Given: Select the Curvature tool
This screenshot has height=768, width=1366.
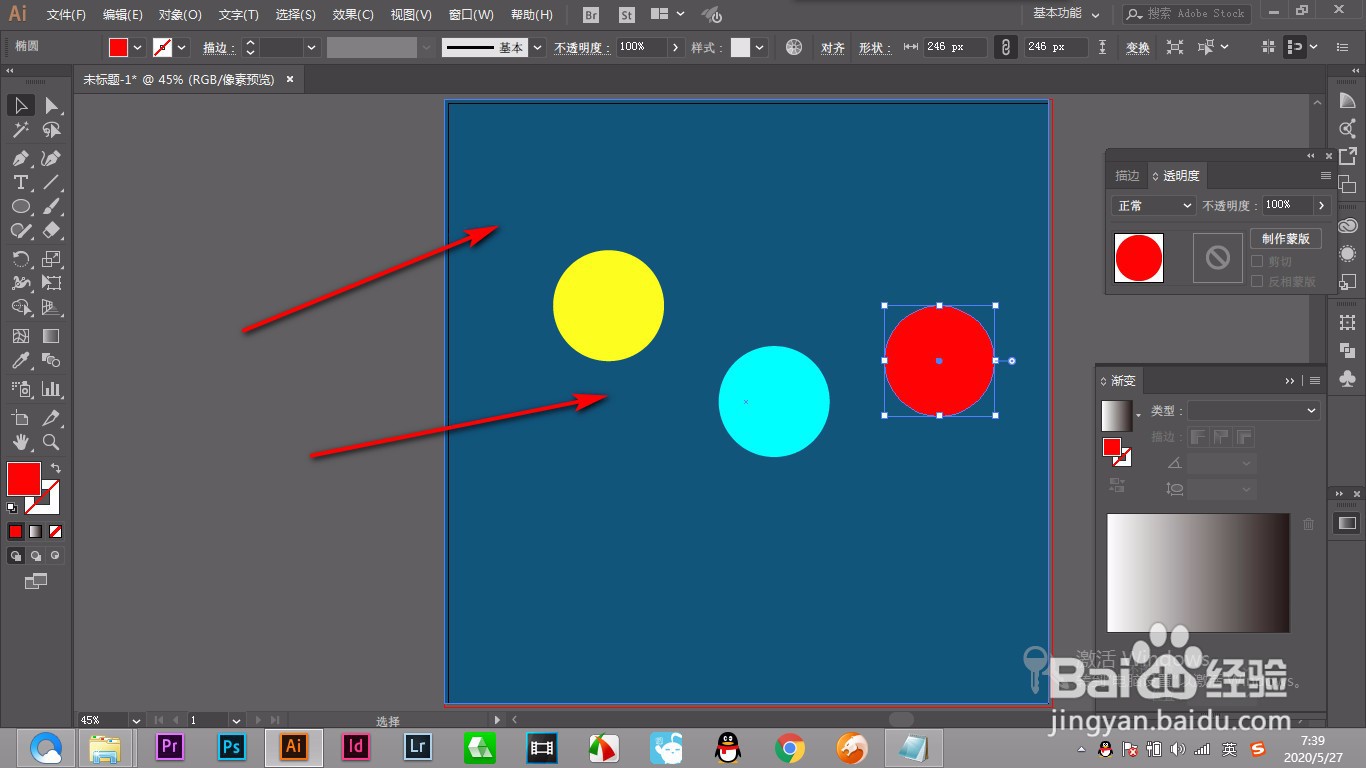Looking at the screenshot, I should coord(51,158).
